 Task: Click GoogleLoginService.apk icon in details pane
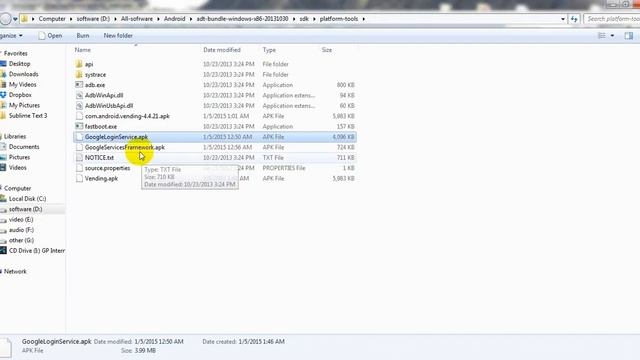tap(6, 347)
